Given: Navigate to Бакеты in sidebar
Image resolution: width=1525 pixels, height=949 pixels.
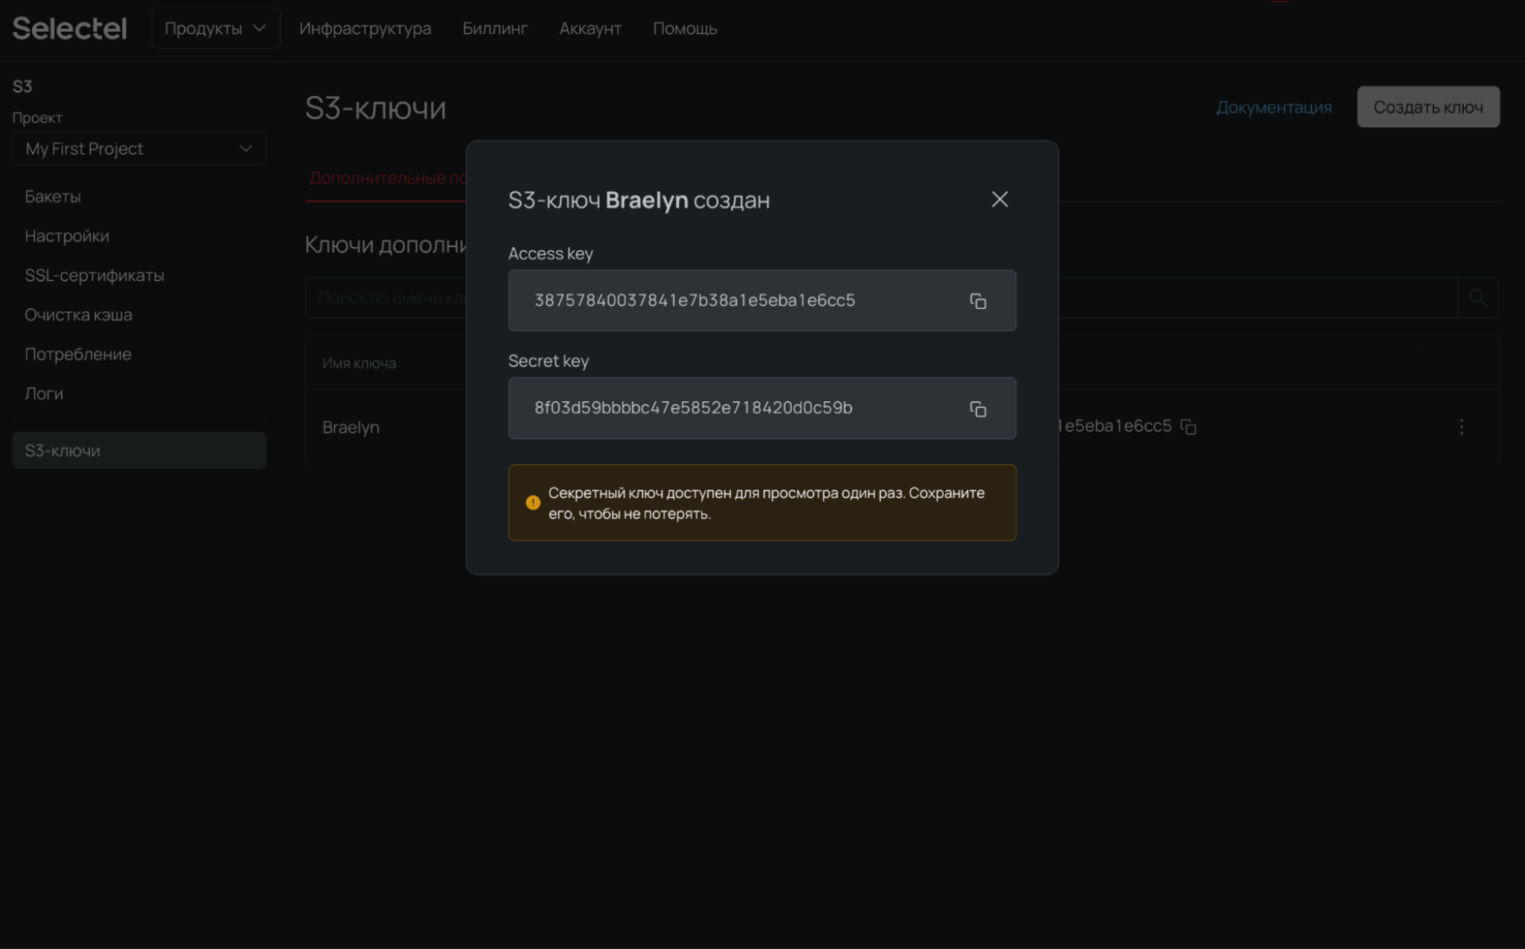Looking at the screenshot, I should pyautogui.click(x=53, y=197).
